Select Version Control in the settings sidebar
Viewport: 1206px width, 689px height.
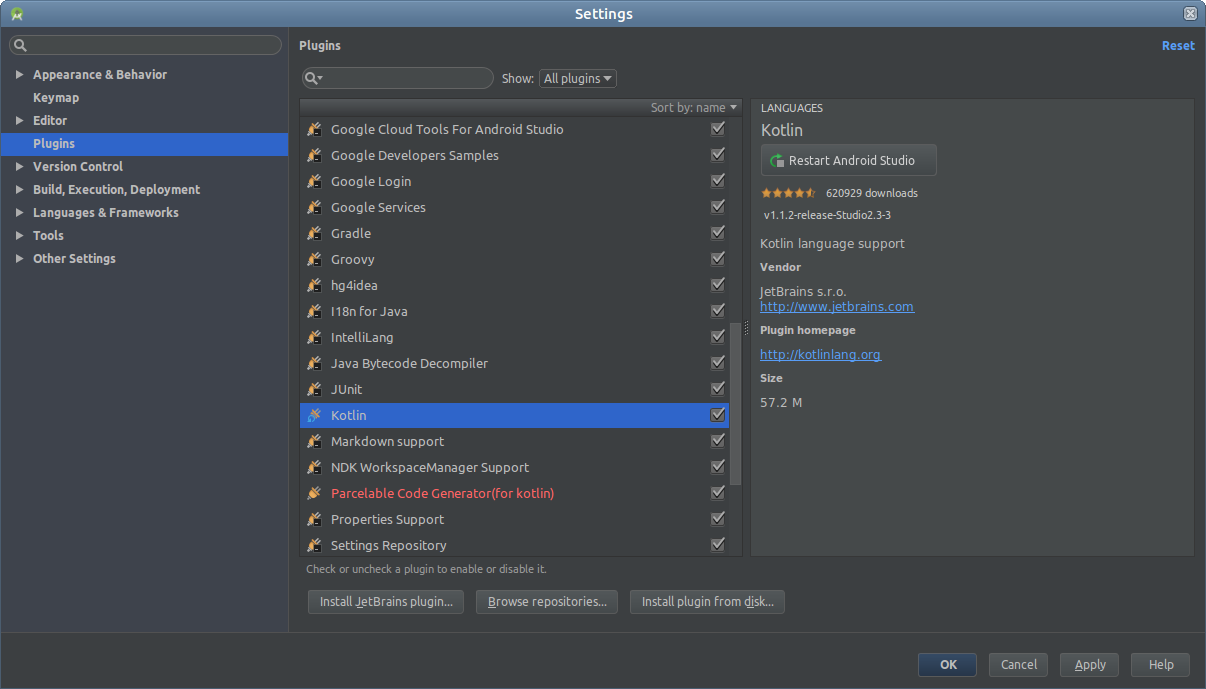[x=78, y=166]
